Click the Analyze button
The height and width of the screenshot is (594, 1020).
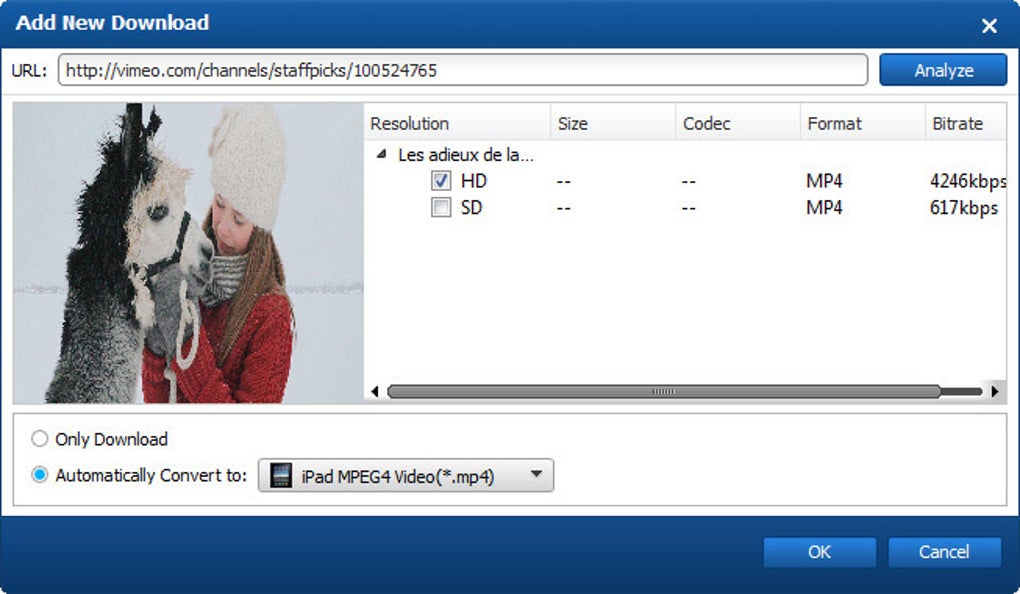click(943, 70)
